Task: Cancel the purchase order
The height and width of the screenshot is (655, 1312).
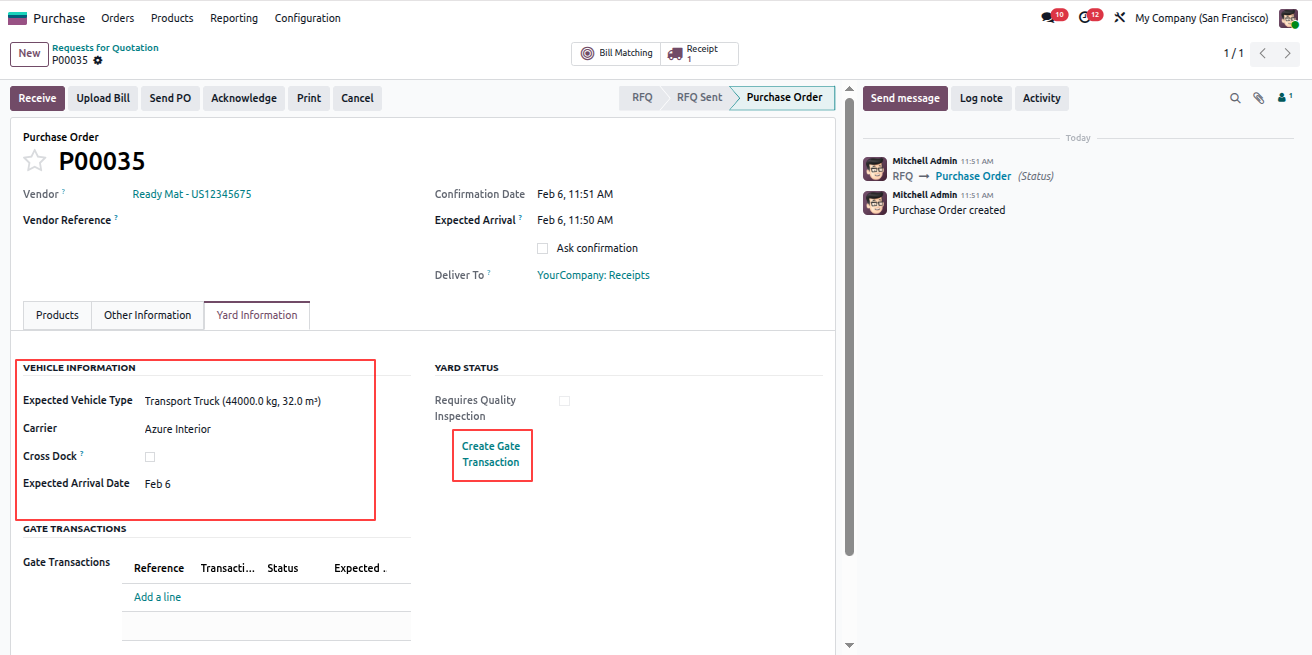Action: 357,98
